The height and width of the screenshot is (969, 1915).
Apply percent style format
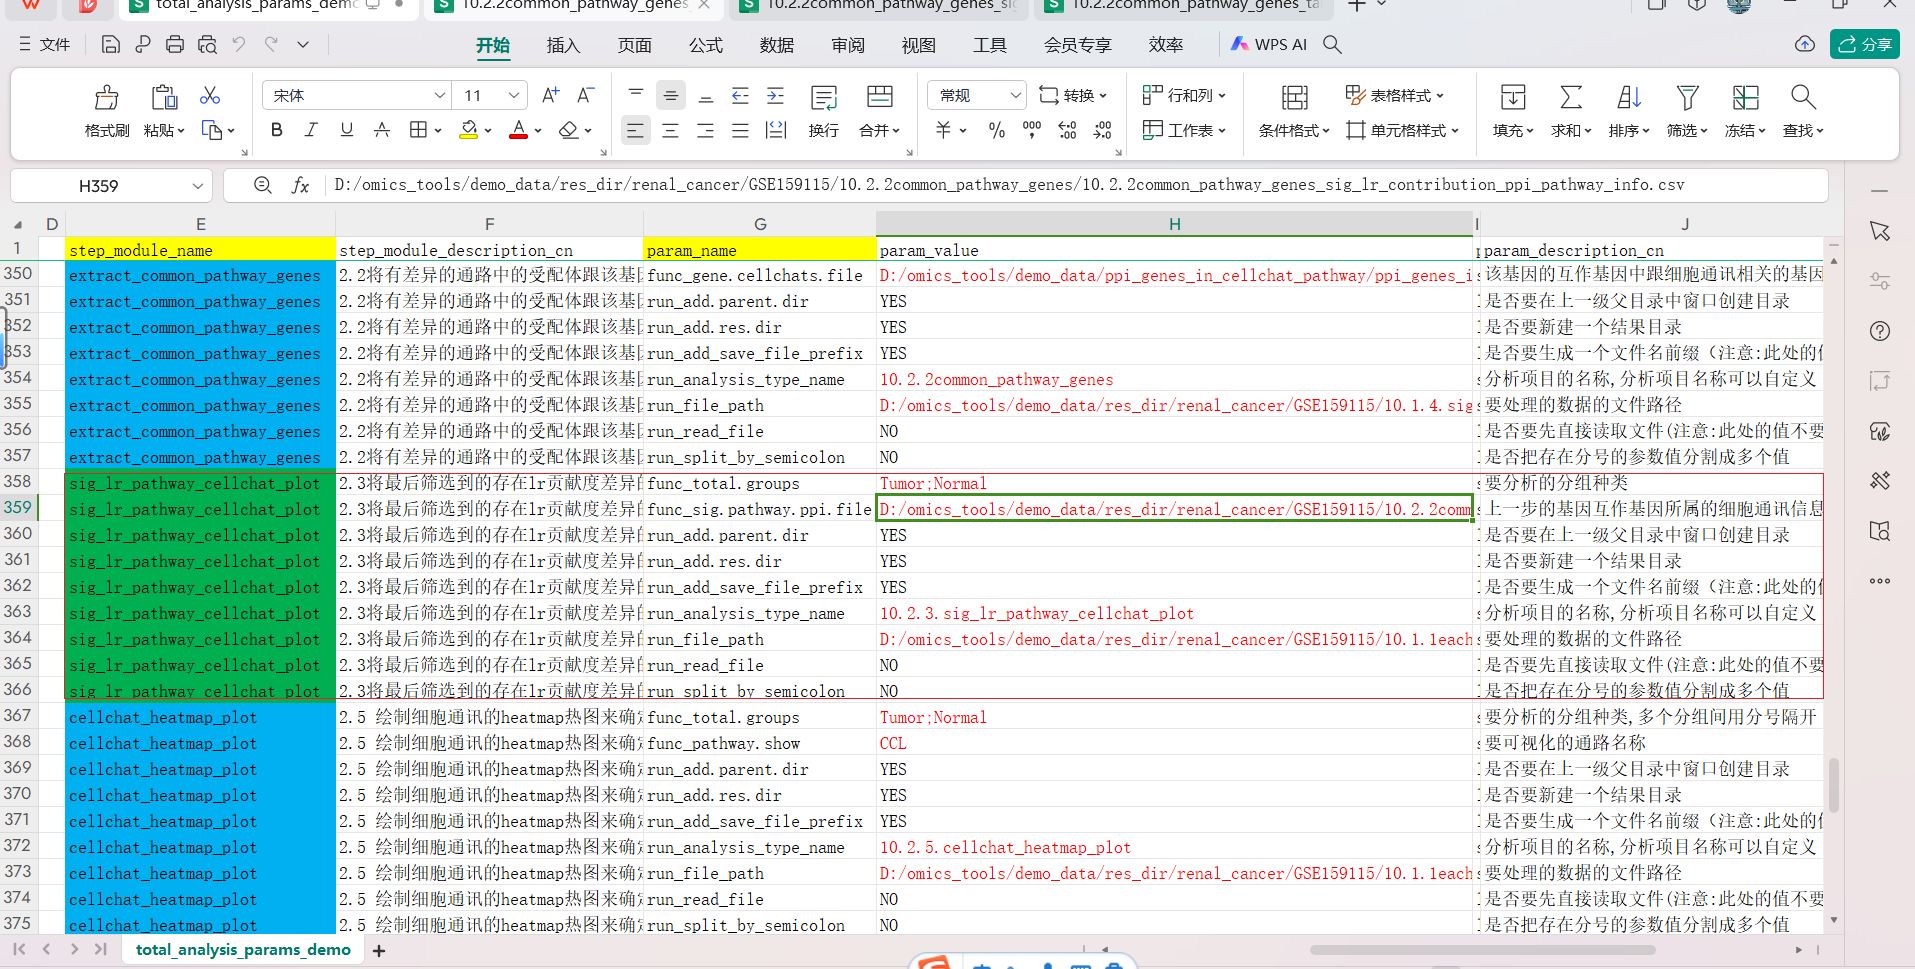click(x=996, y=130)
